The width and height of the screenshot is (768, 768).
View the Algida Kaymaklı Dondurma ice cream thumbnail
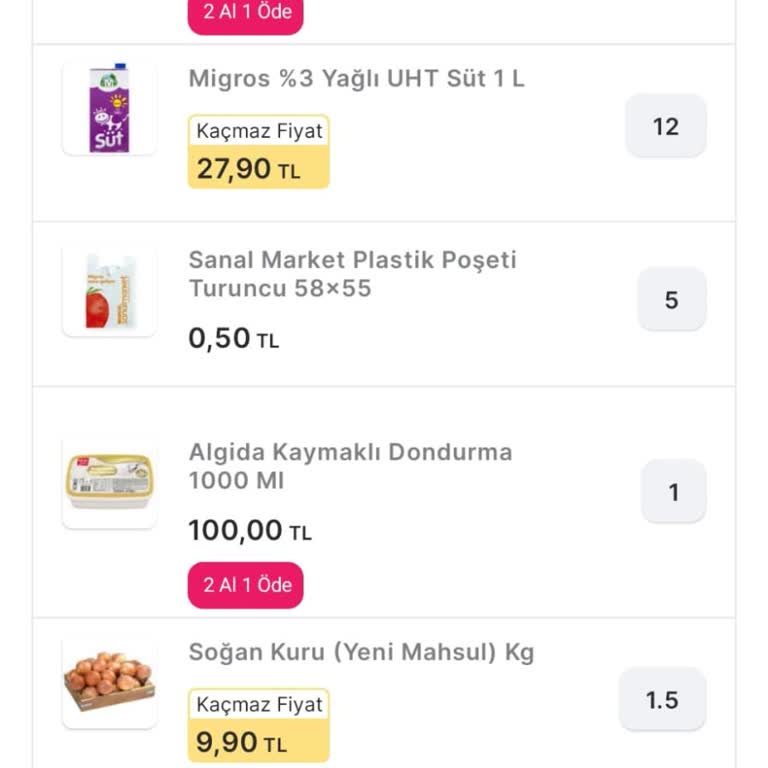click(x=109, y=482)
